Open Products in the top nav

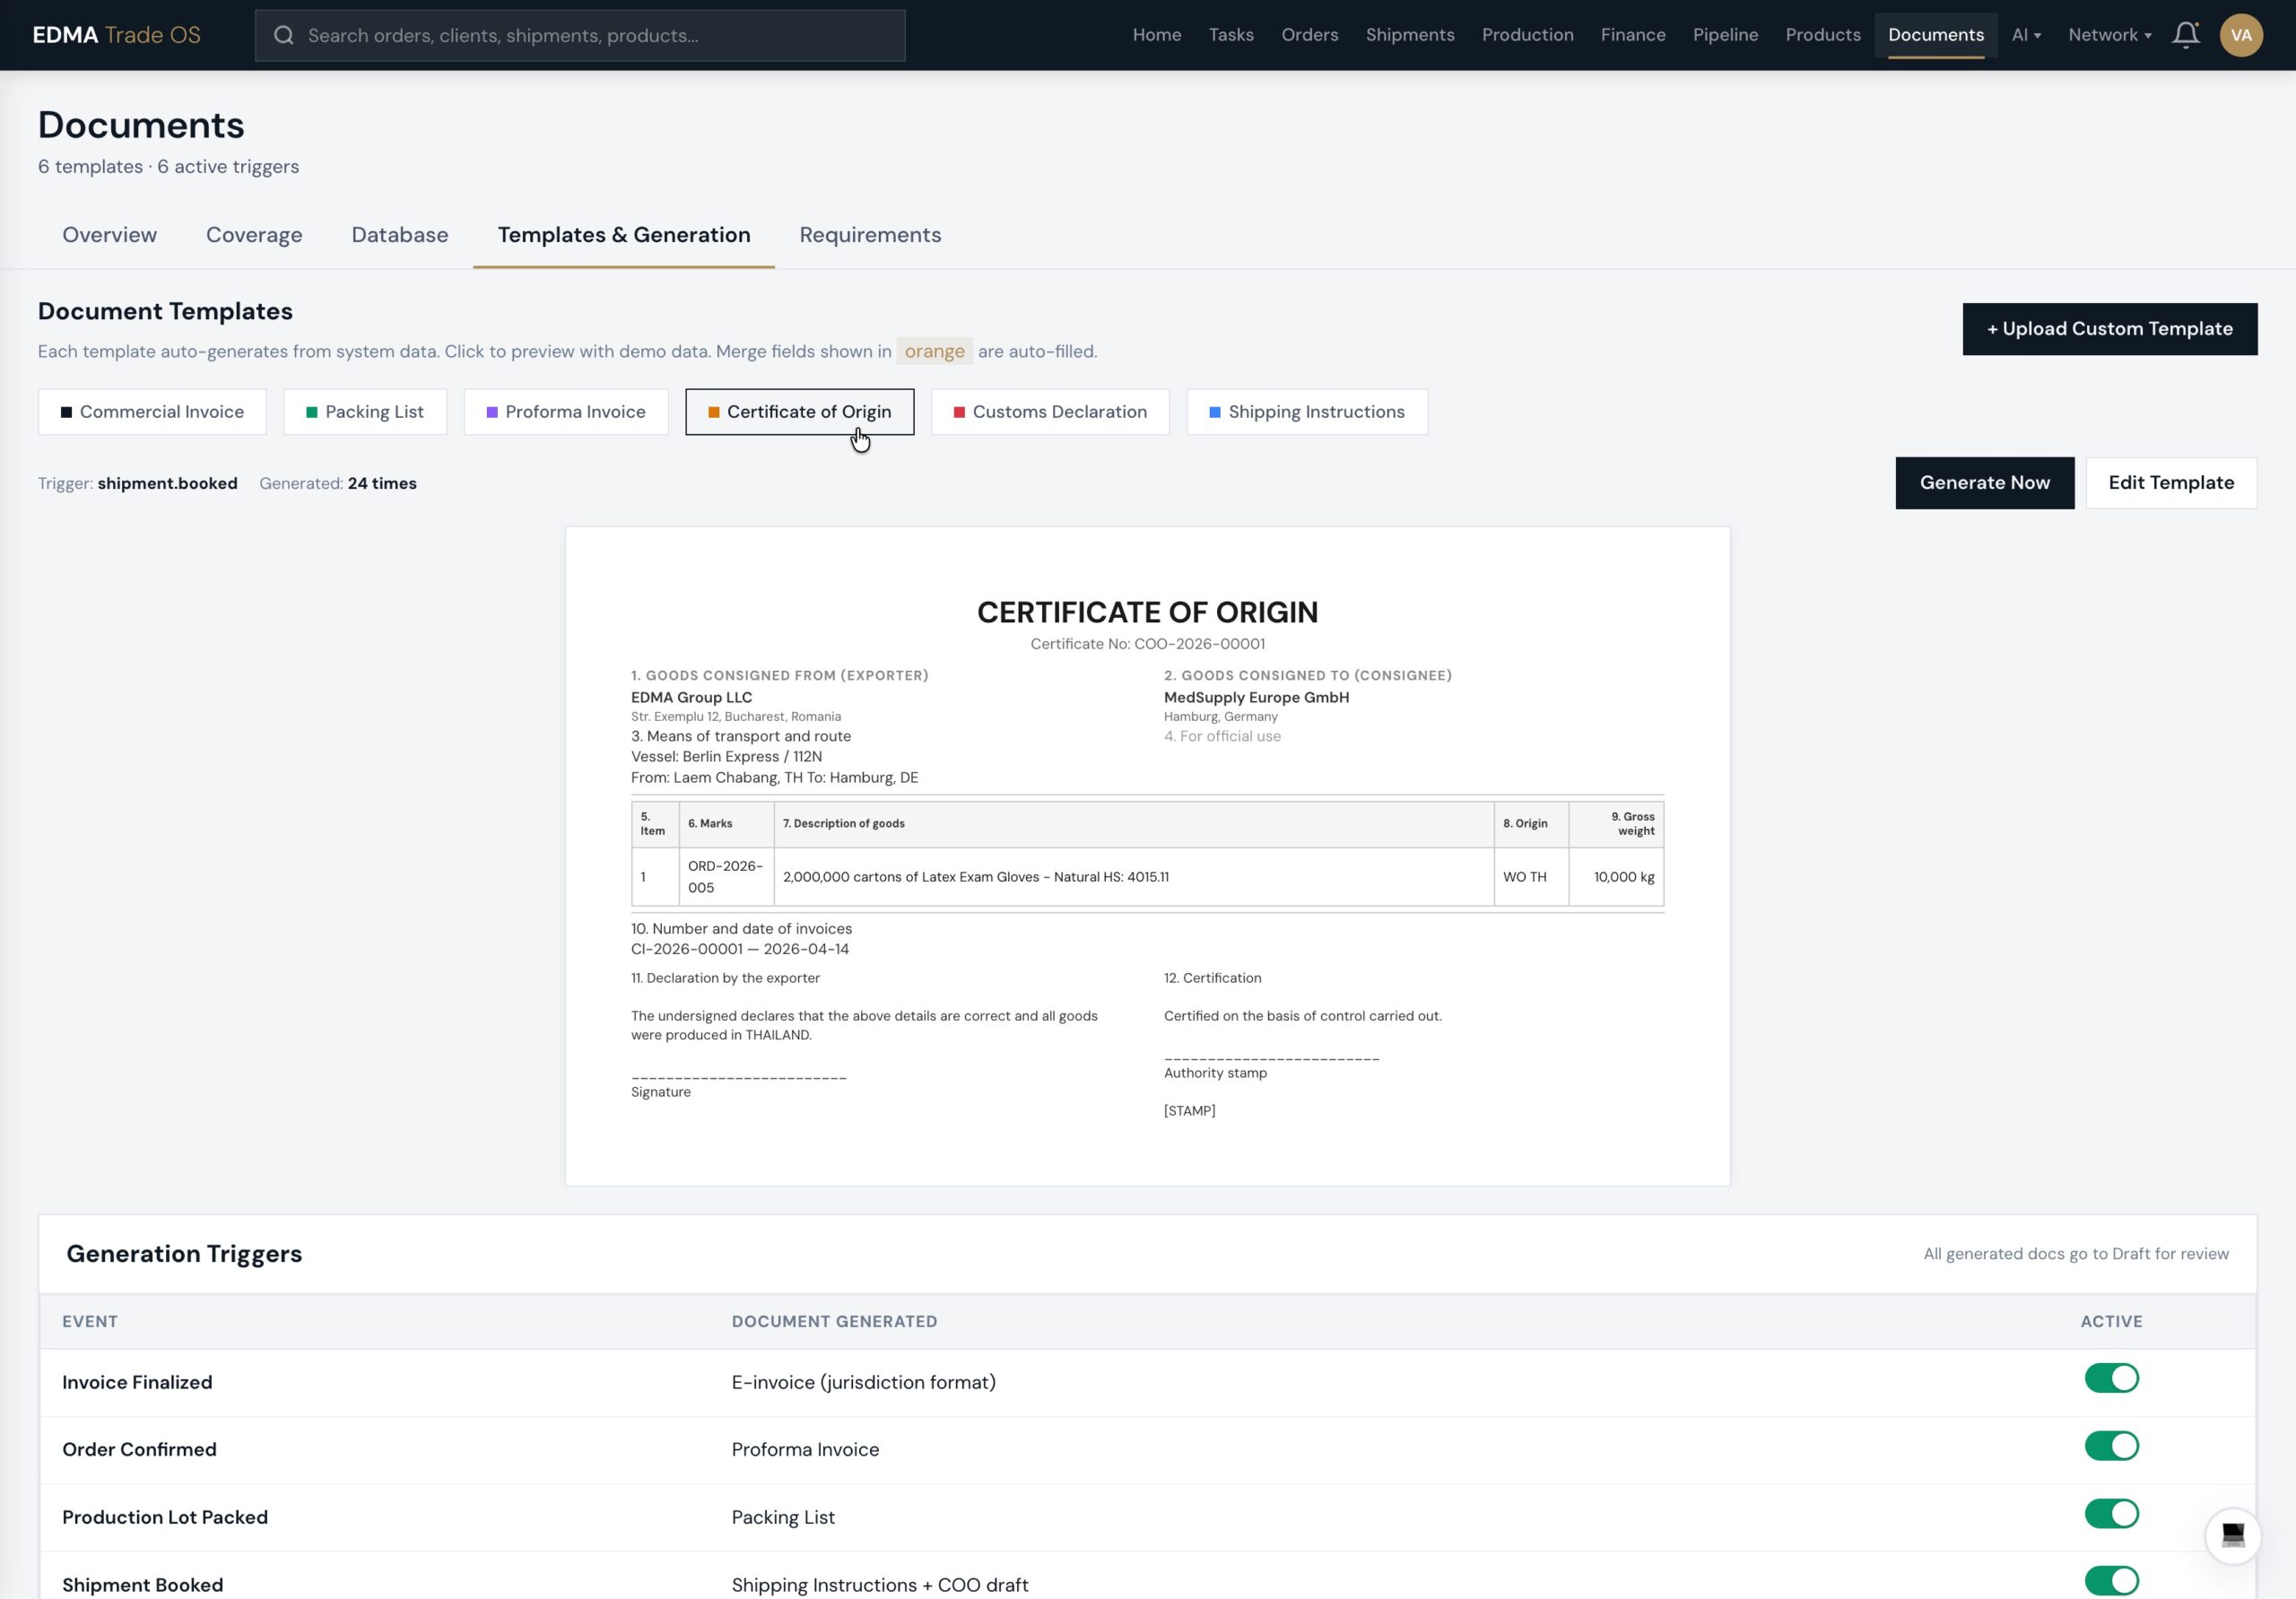[x=1823, y=35]
